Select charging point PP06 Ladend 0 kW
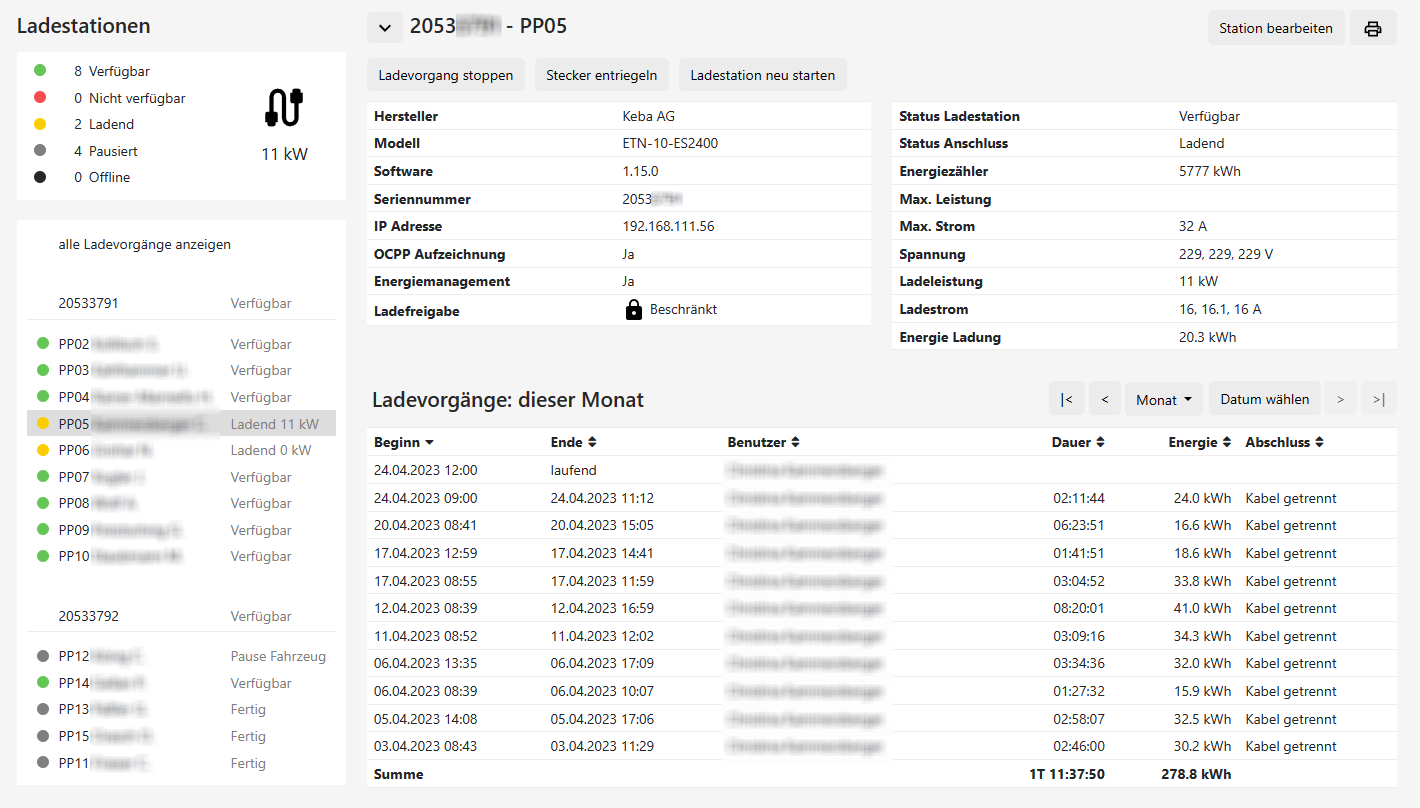The image size is (1420, 808). point(181,450)
